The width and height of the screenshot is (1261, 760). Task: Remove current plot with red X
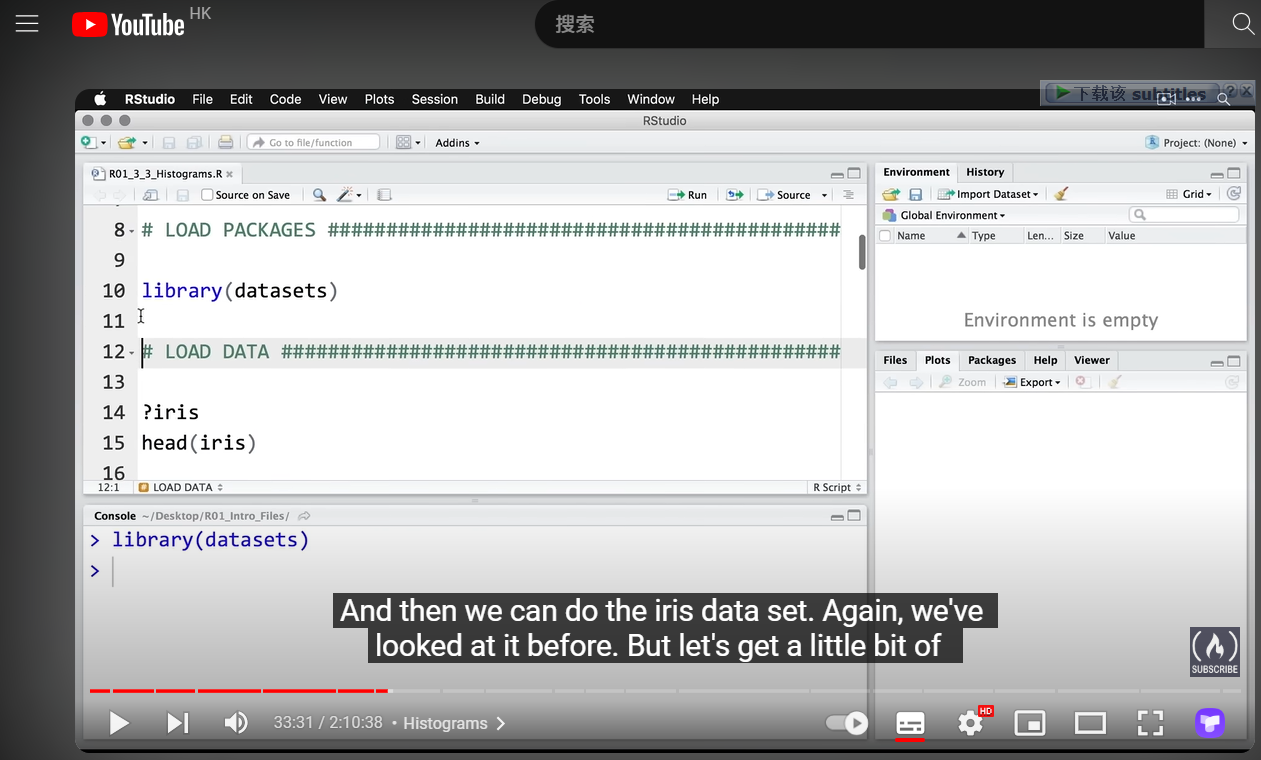pyautogui.click(x=1081, y=382)
